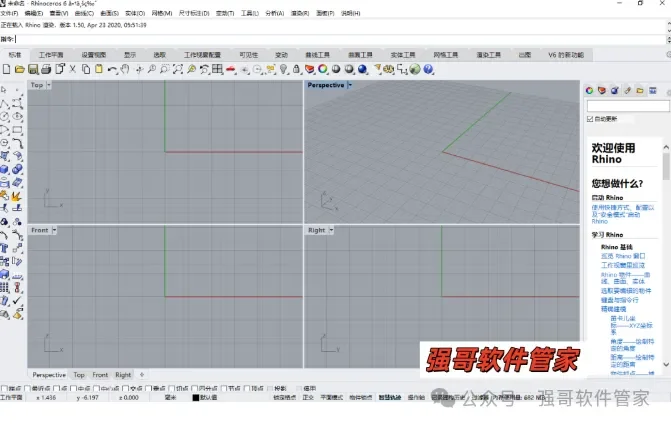This screenshot has height=425, width=671.
Task: Click the Zoom Extents icon
Action: coord(178,69)
